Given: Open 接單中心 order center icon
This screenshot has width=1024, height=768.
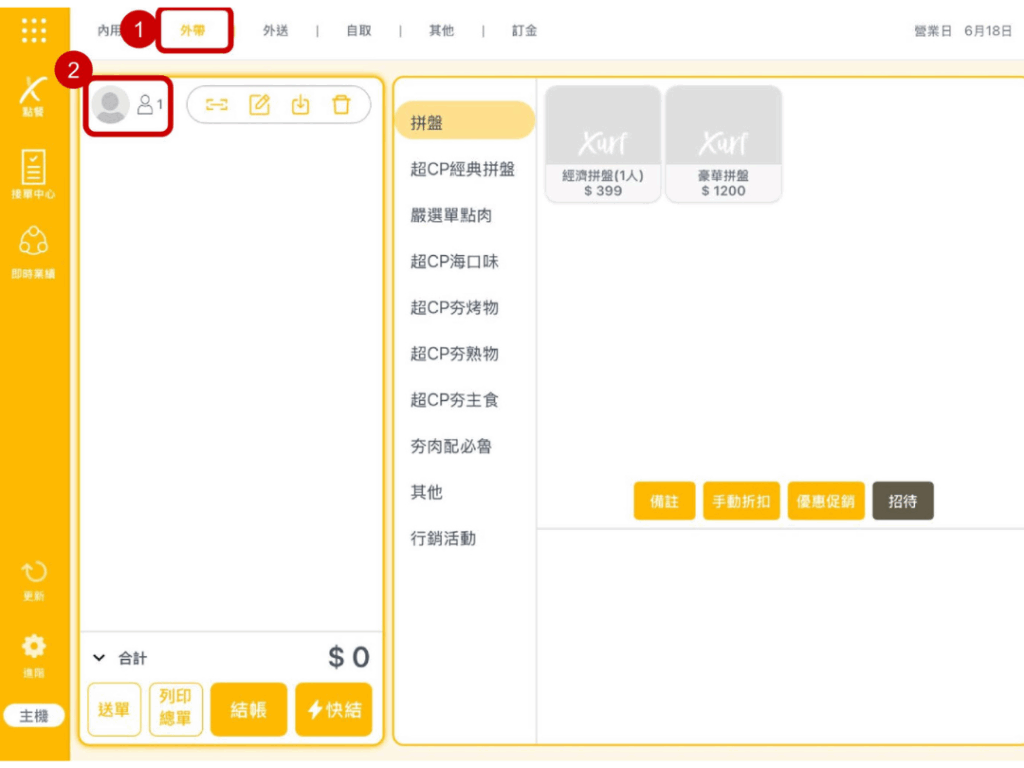Looking at the screenshot, I should click(34, 171).
